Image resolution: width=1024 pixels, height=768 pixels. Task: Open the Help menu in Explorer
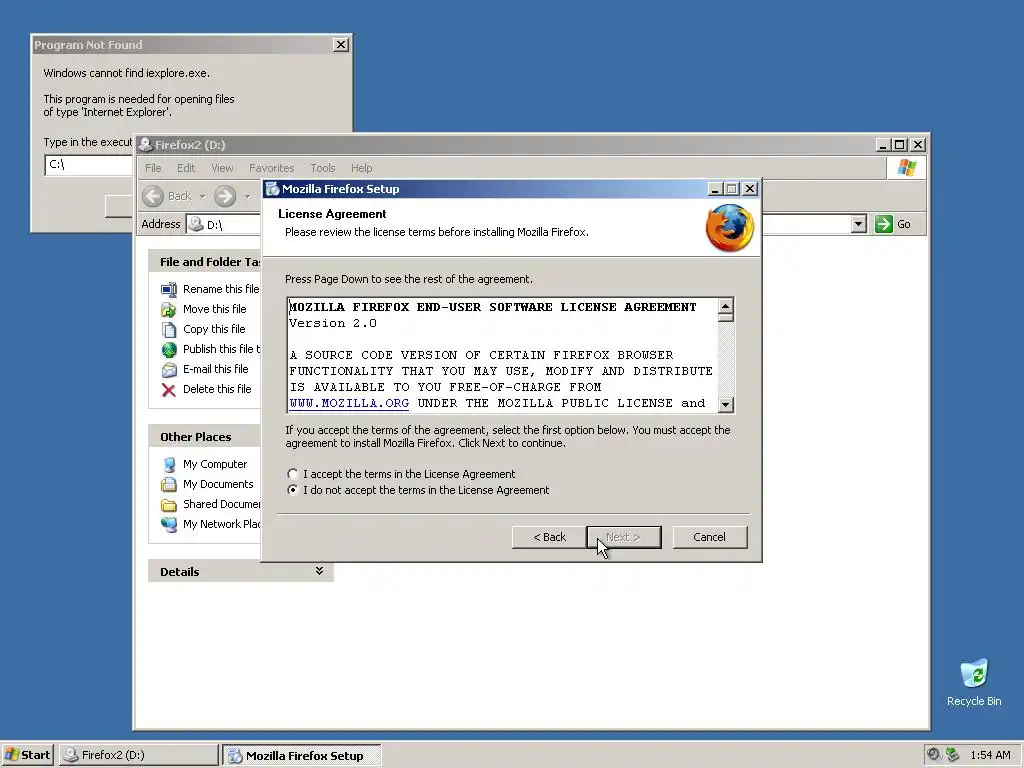(361, 168)
